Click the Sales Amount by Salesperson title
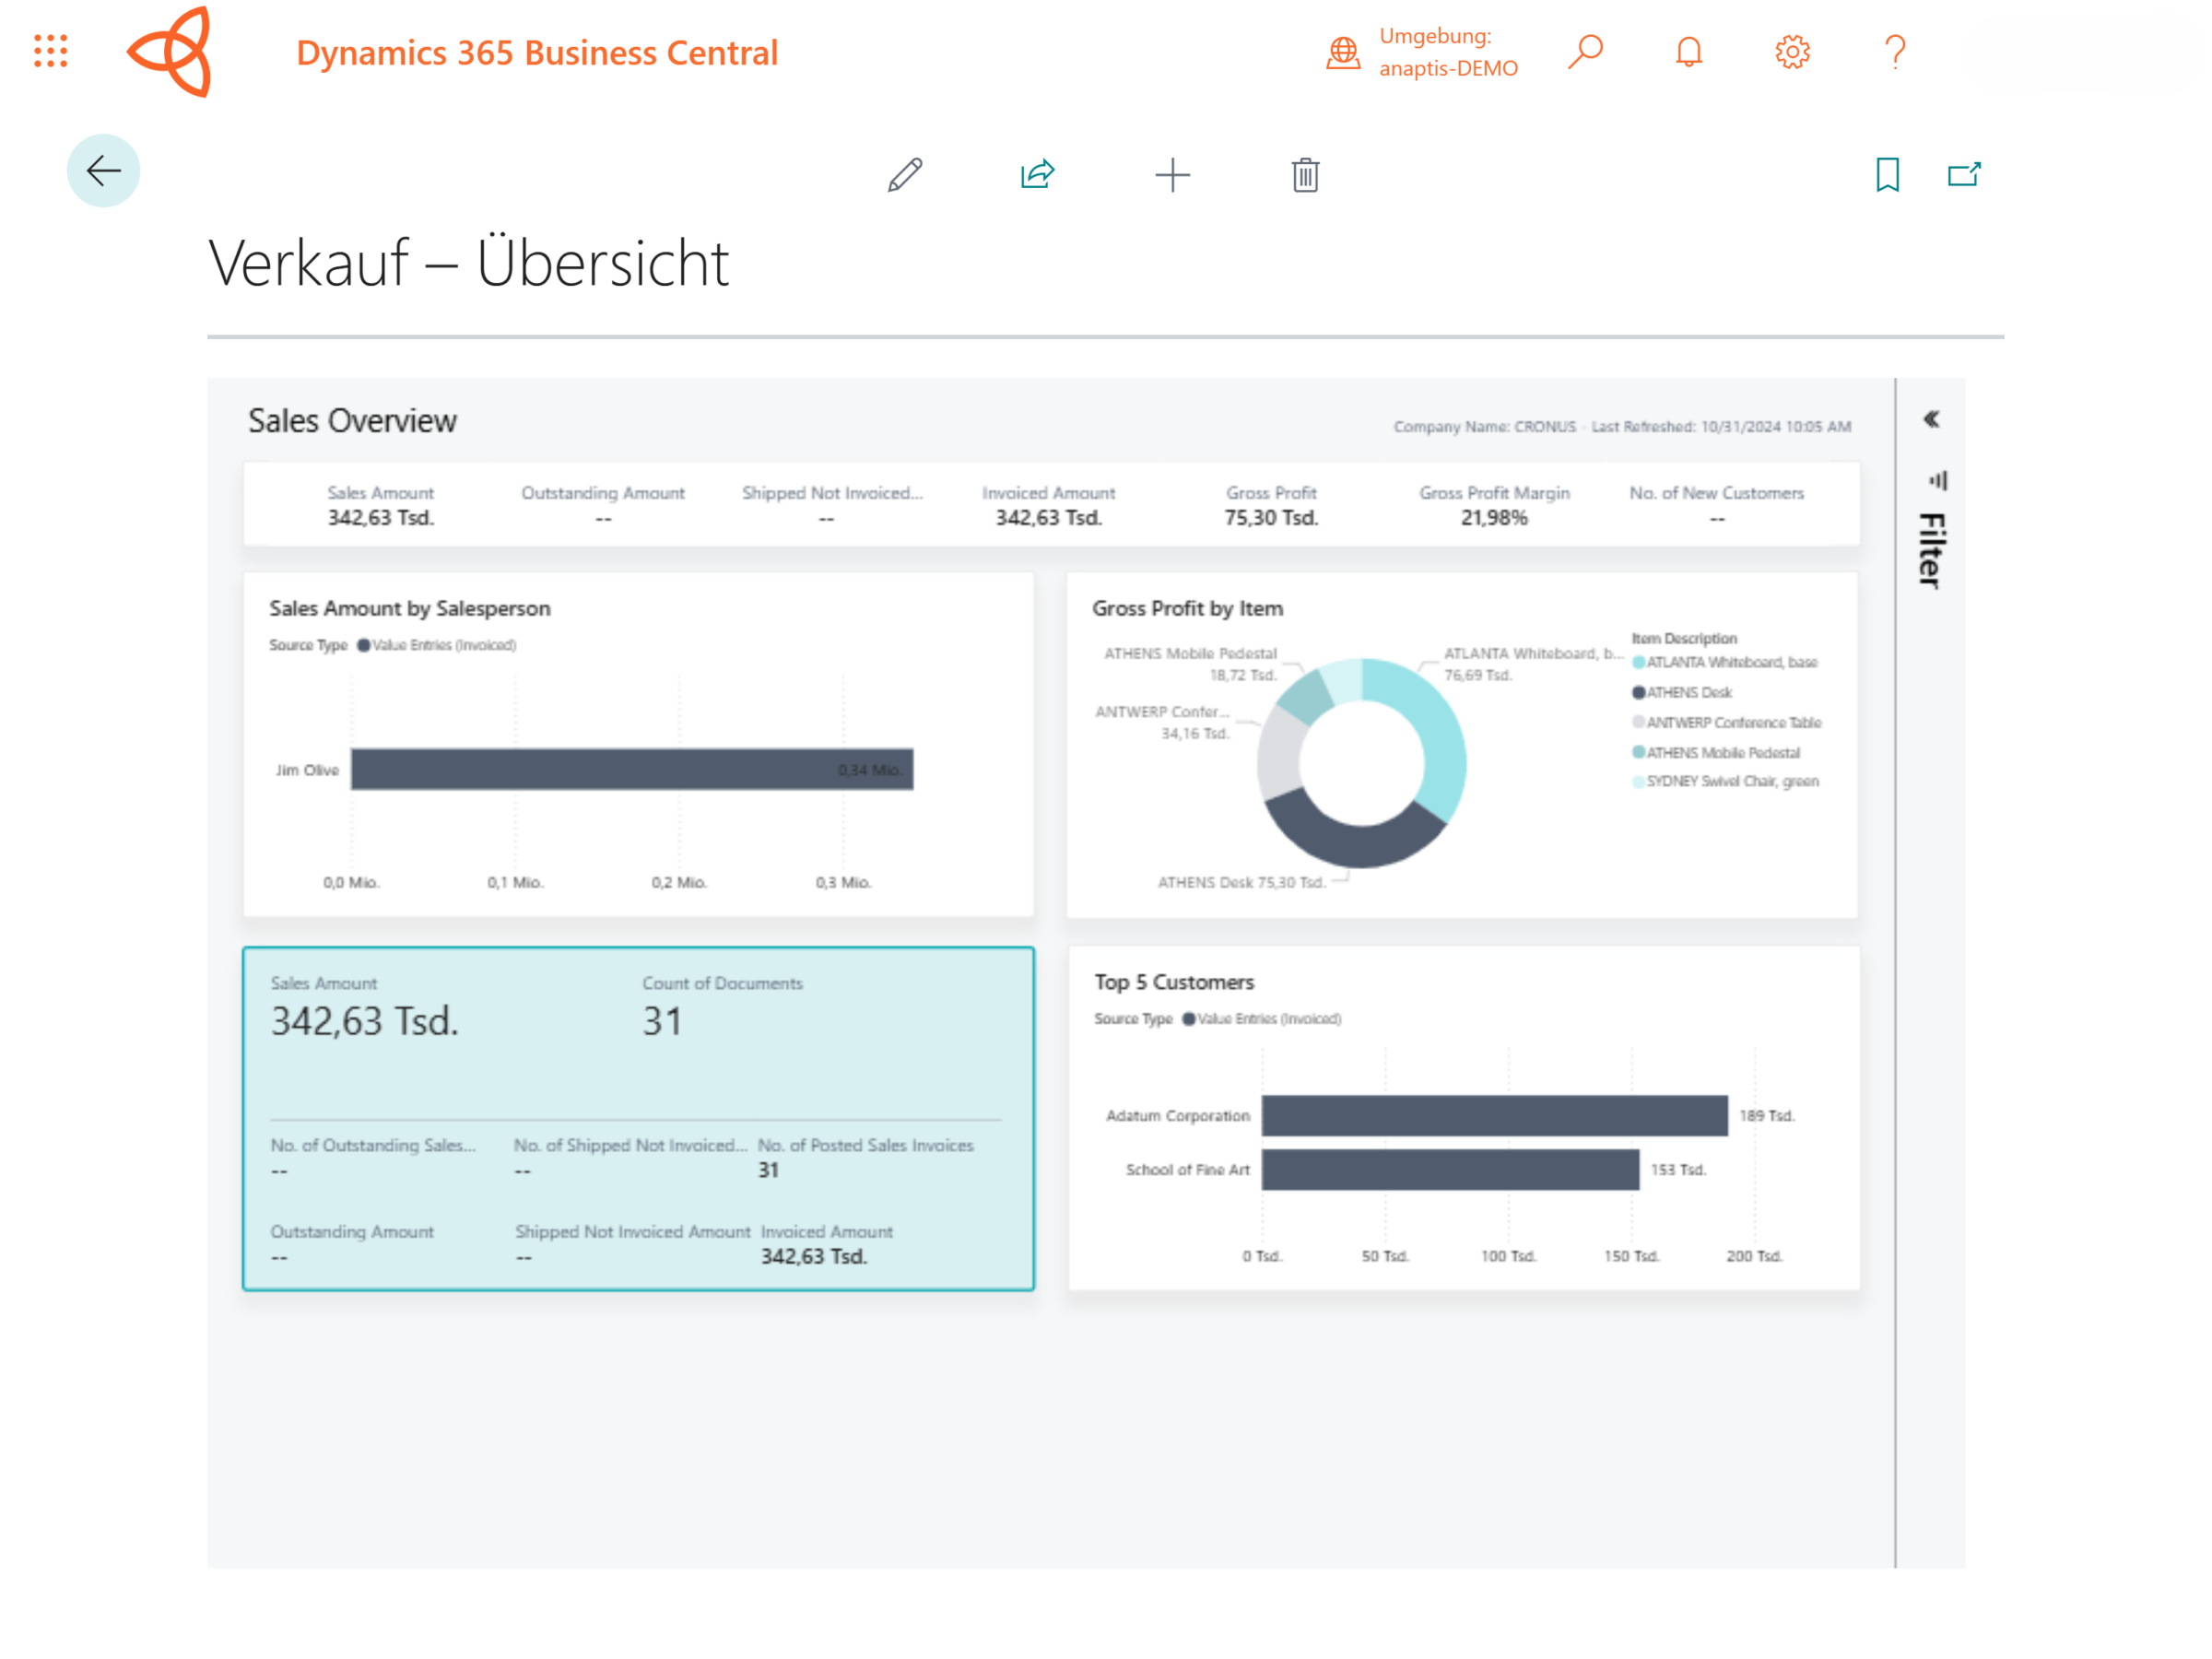 [x=409, y=608]
